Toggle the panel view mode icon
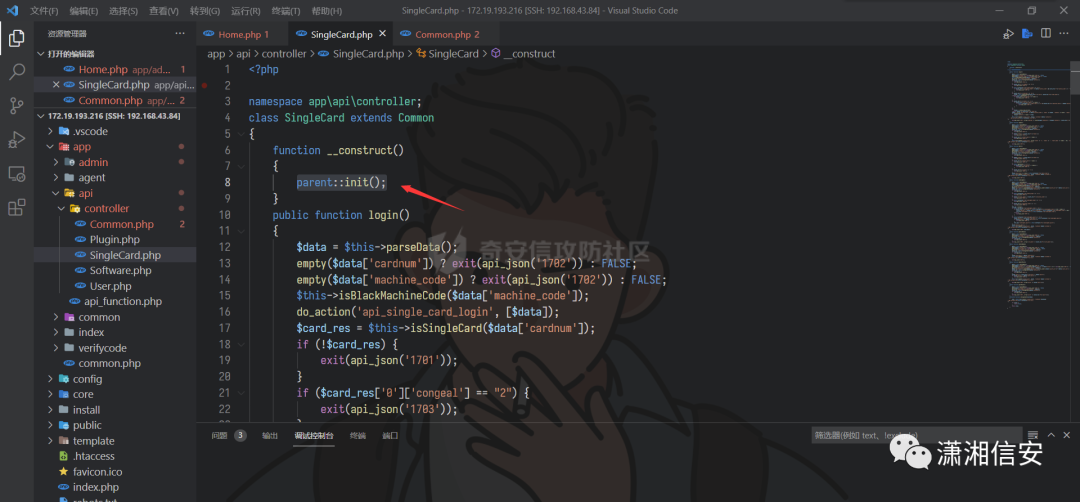The height and width of the screenshot is (502, 1080). coord(1032,435)
